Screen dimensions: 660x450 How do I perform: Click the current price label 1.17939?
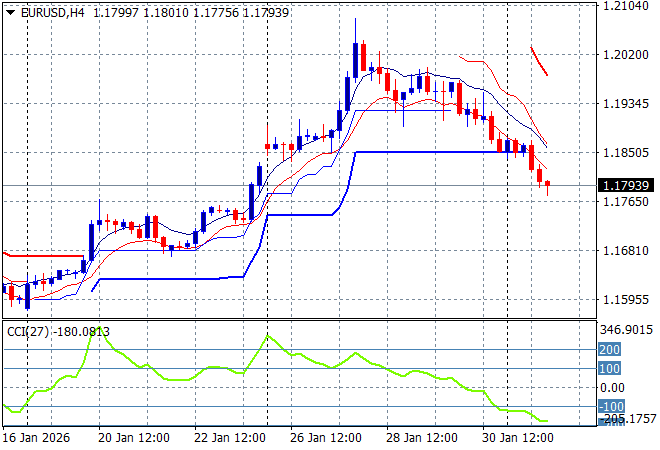pyautogui.click(x=625, y=185)
